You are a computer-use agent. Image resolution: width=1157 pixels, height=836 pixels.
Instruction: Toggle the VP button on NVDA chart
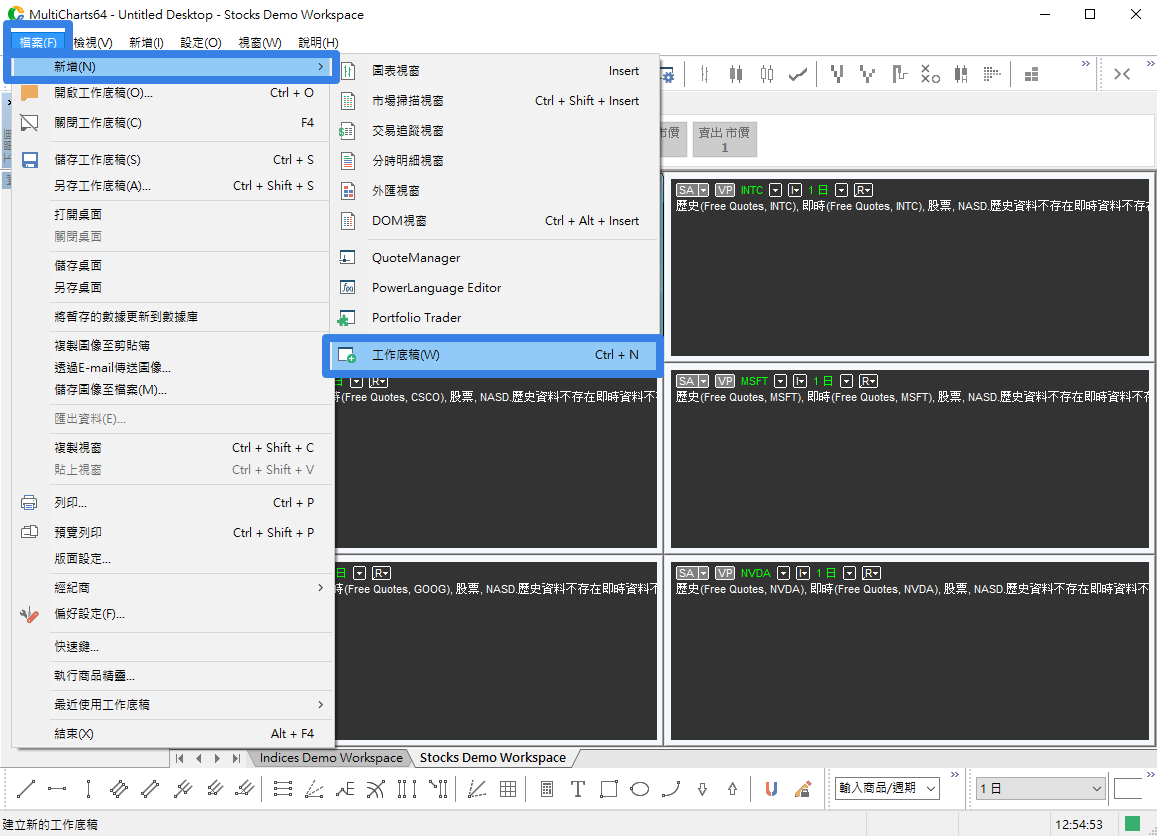(725, 573)
